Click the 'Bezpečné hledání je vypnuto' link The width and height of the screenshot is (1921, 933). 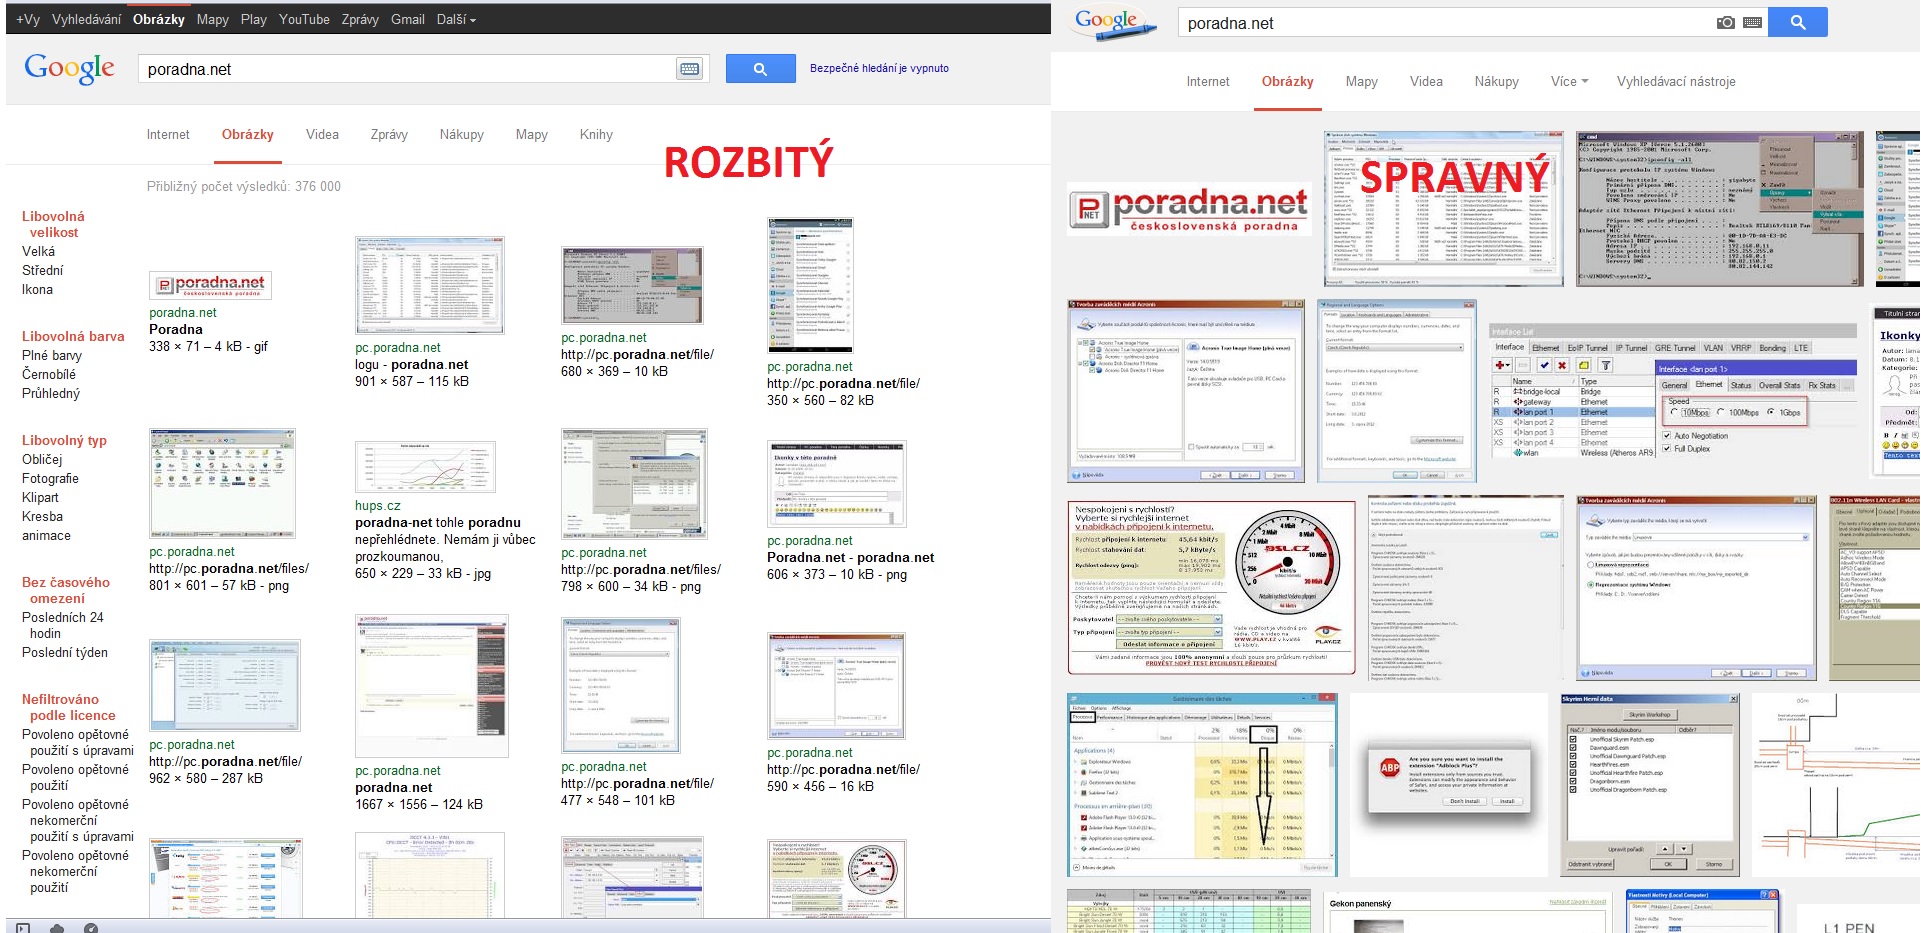(x=879, y=68)
